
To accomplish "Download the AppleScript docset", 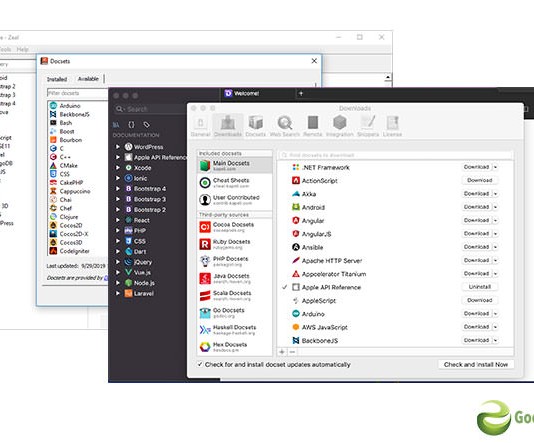I will point(480,300).
